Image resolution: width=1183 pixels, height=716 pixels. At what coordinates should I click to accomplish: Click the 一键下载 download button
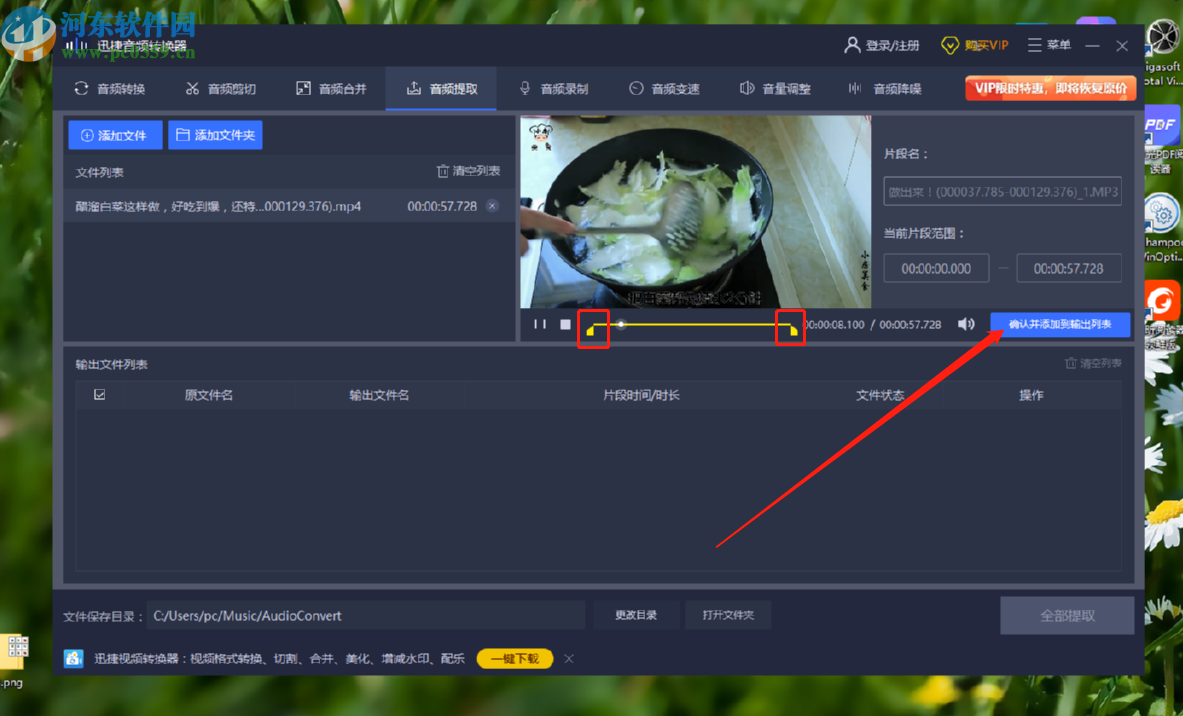[x=514, y=658]
